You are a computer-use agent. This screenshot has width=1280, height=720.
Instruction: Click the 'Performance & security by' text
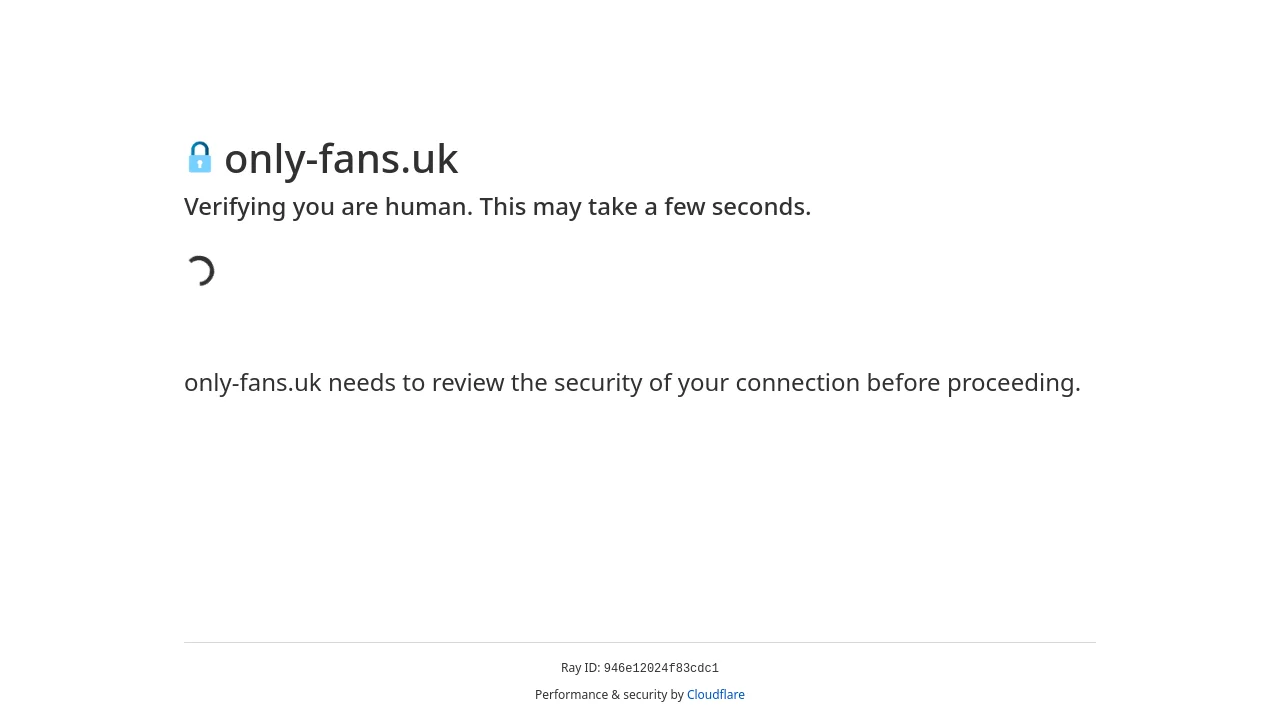[x=609, y=695]
